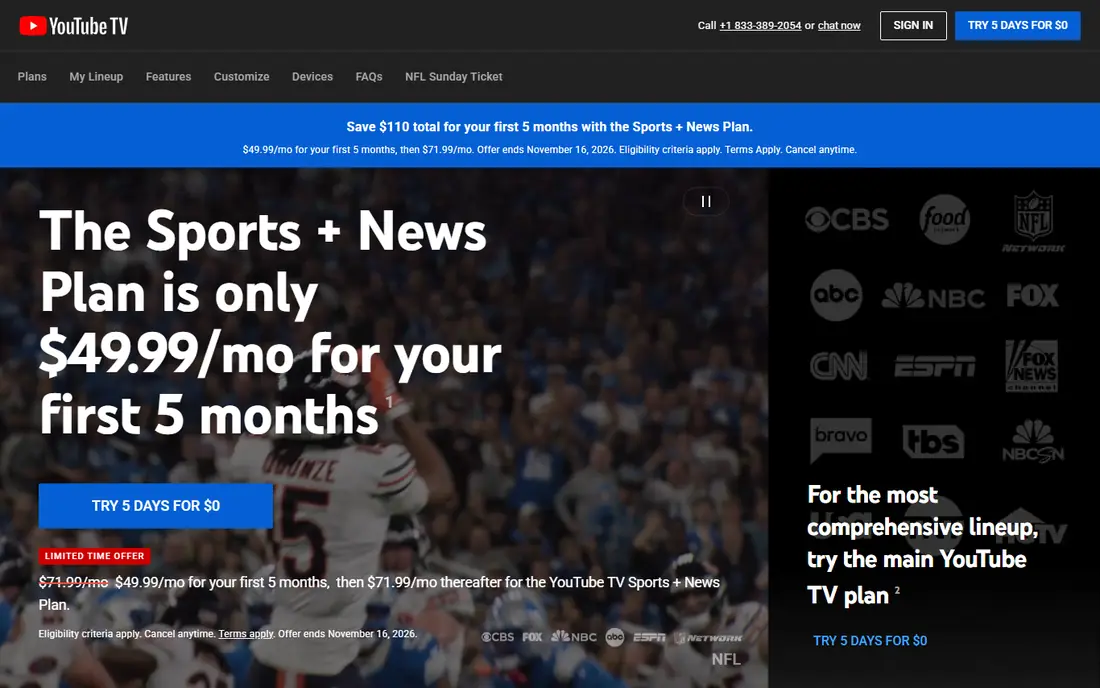Click the NBC peacock logo in grid
The width and height of the screenshot is (1100, 688).
click(934, 296)
